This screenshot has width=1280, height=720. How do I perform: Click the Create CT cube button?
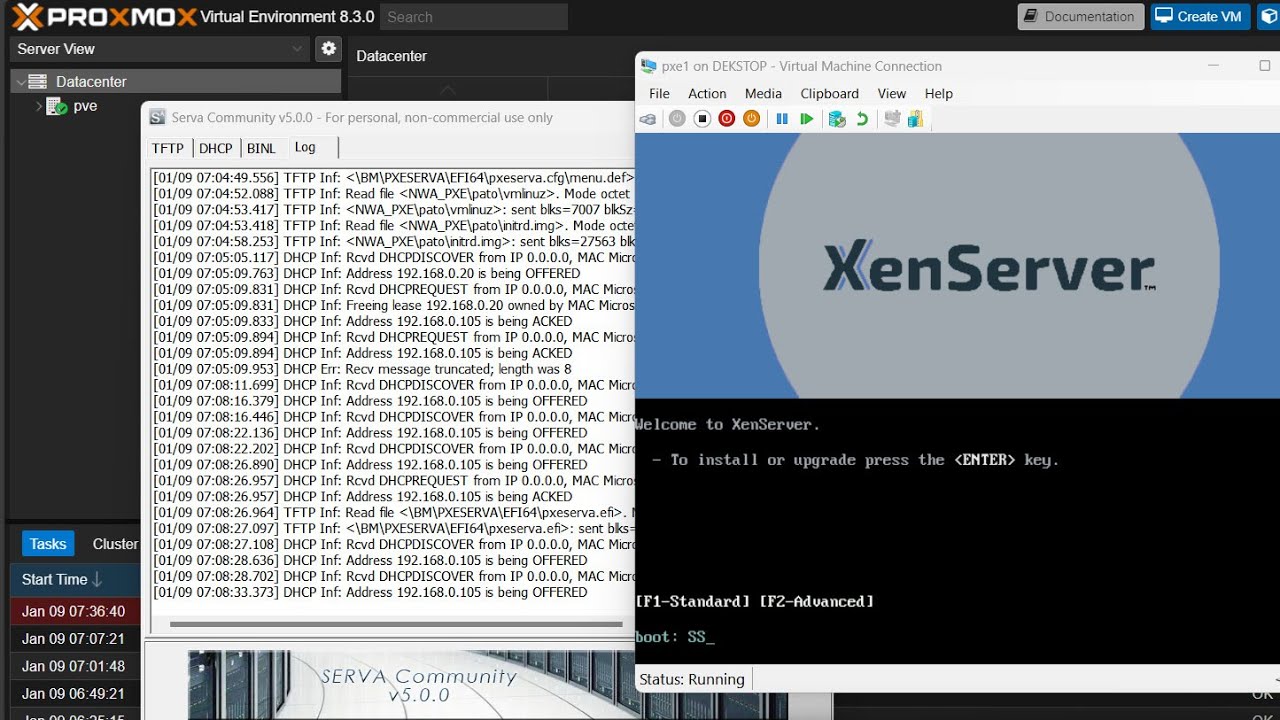pos(1268,16)
